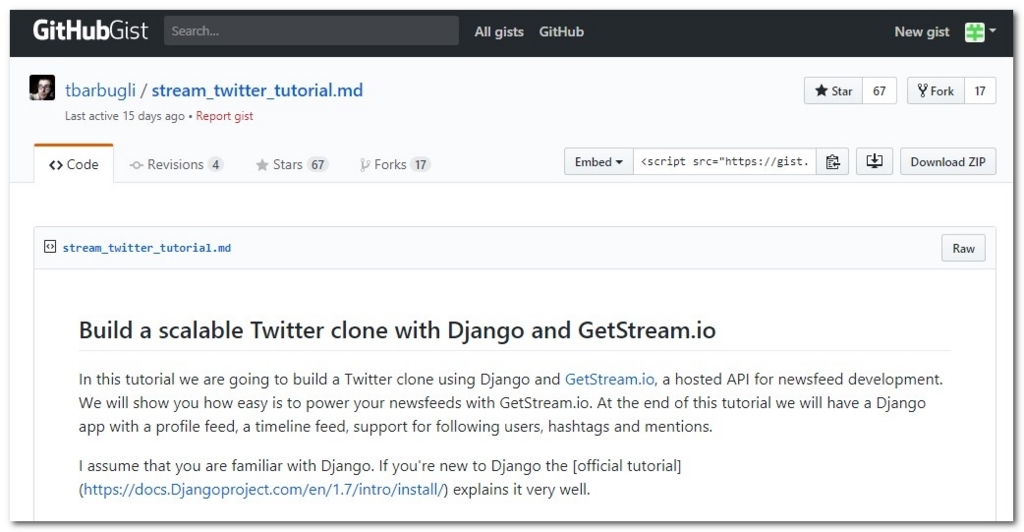Open the Forks tab
This screenshot has width=1024, height=532.
[x=394, y=164]
